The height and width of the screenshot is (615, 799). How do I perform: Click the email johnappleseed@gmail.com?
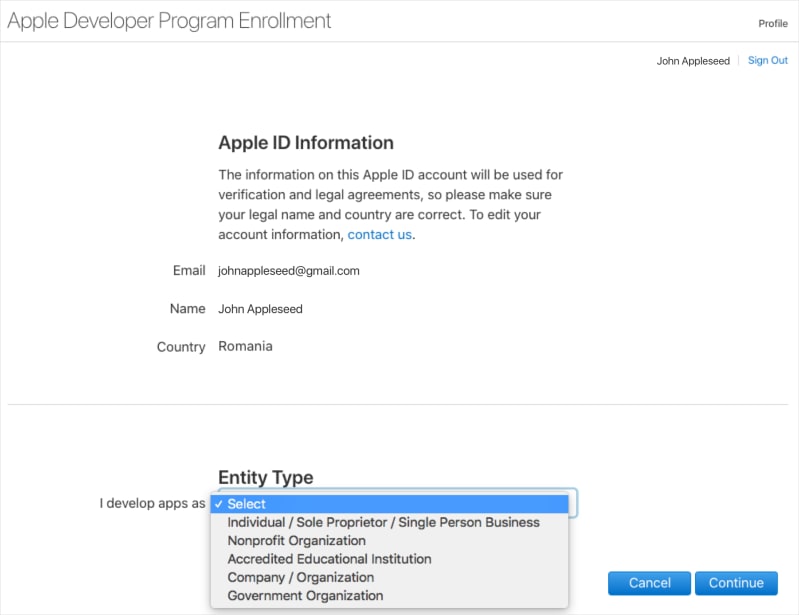point(289,271)
